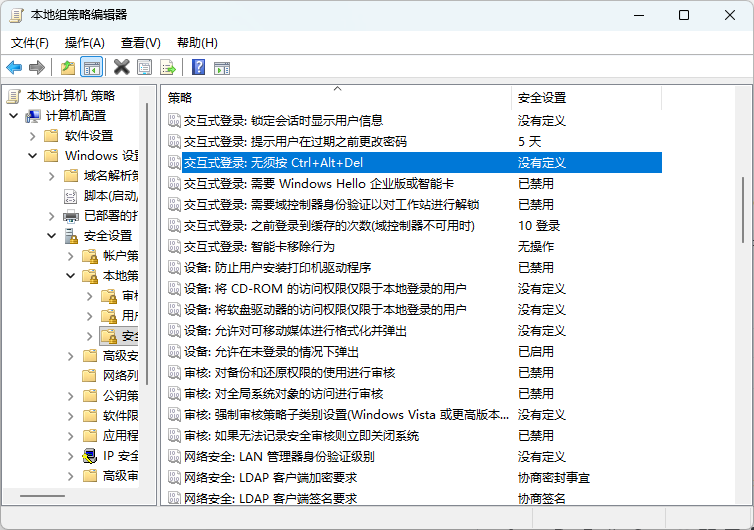Collapse the Windows 设置 node
The height and width of the screenshot is (530, 754).
pos(32,156)
